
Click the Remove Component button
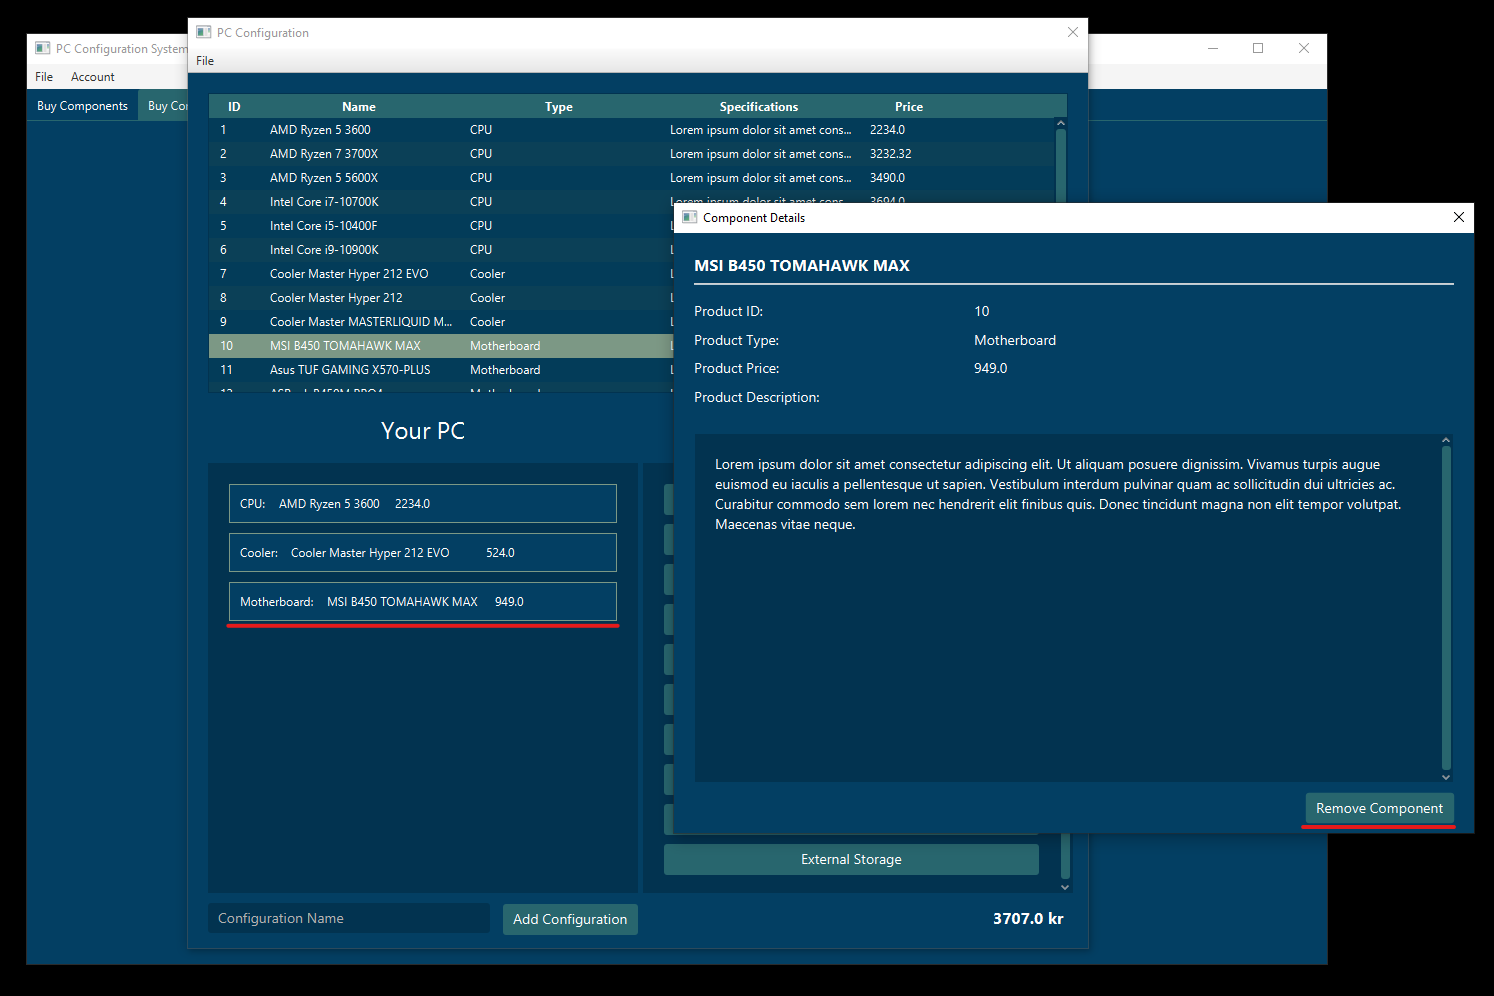pyautogui.click(x=1379, y=808)
